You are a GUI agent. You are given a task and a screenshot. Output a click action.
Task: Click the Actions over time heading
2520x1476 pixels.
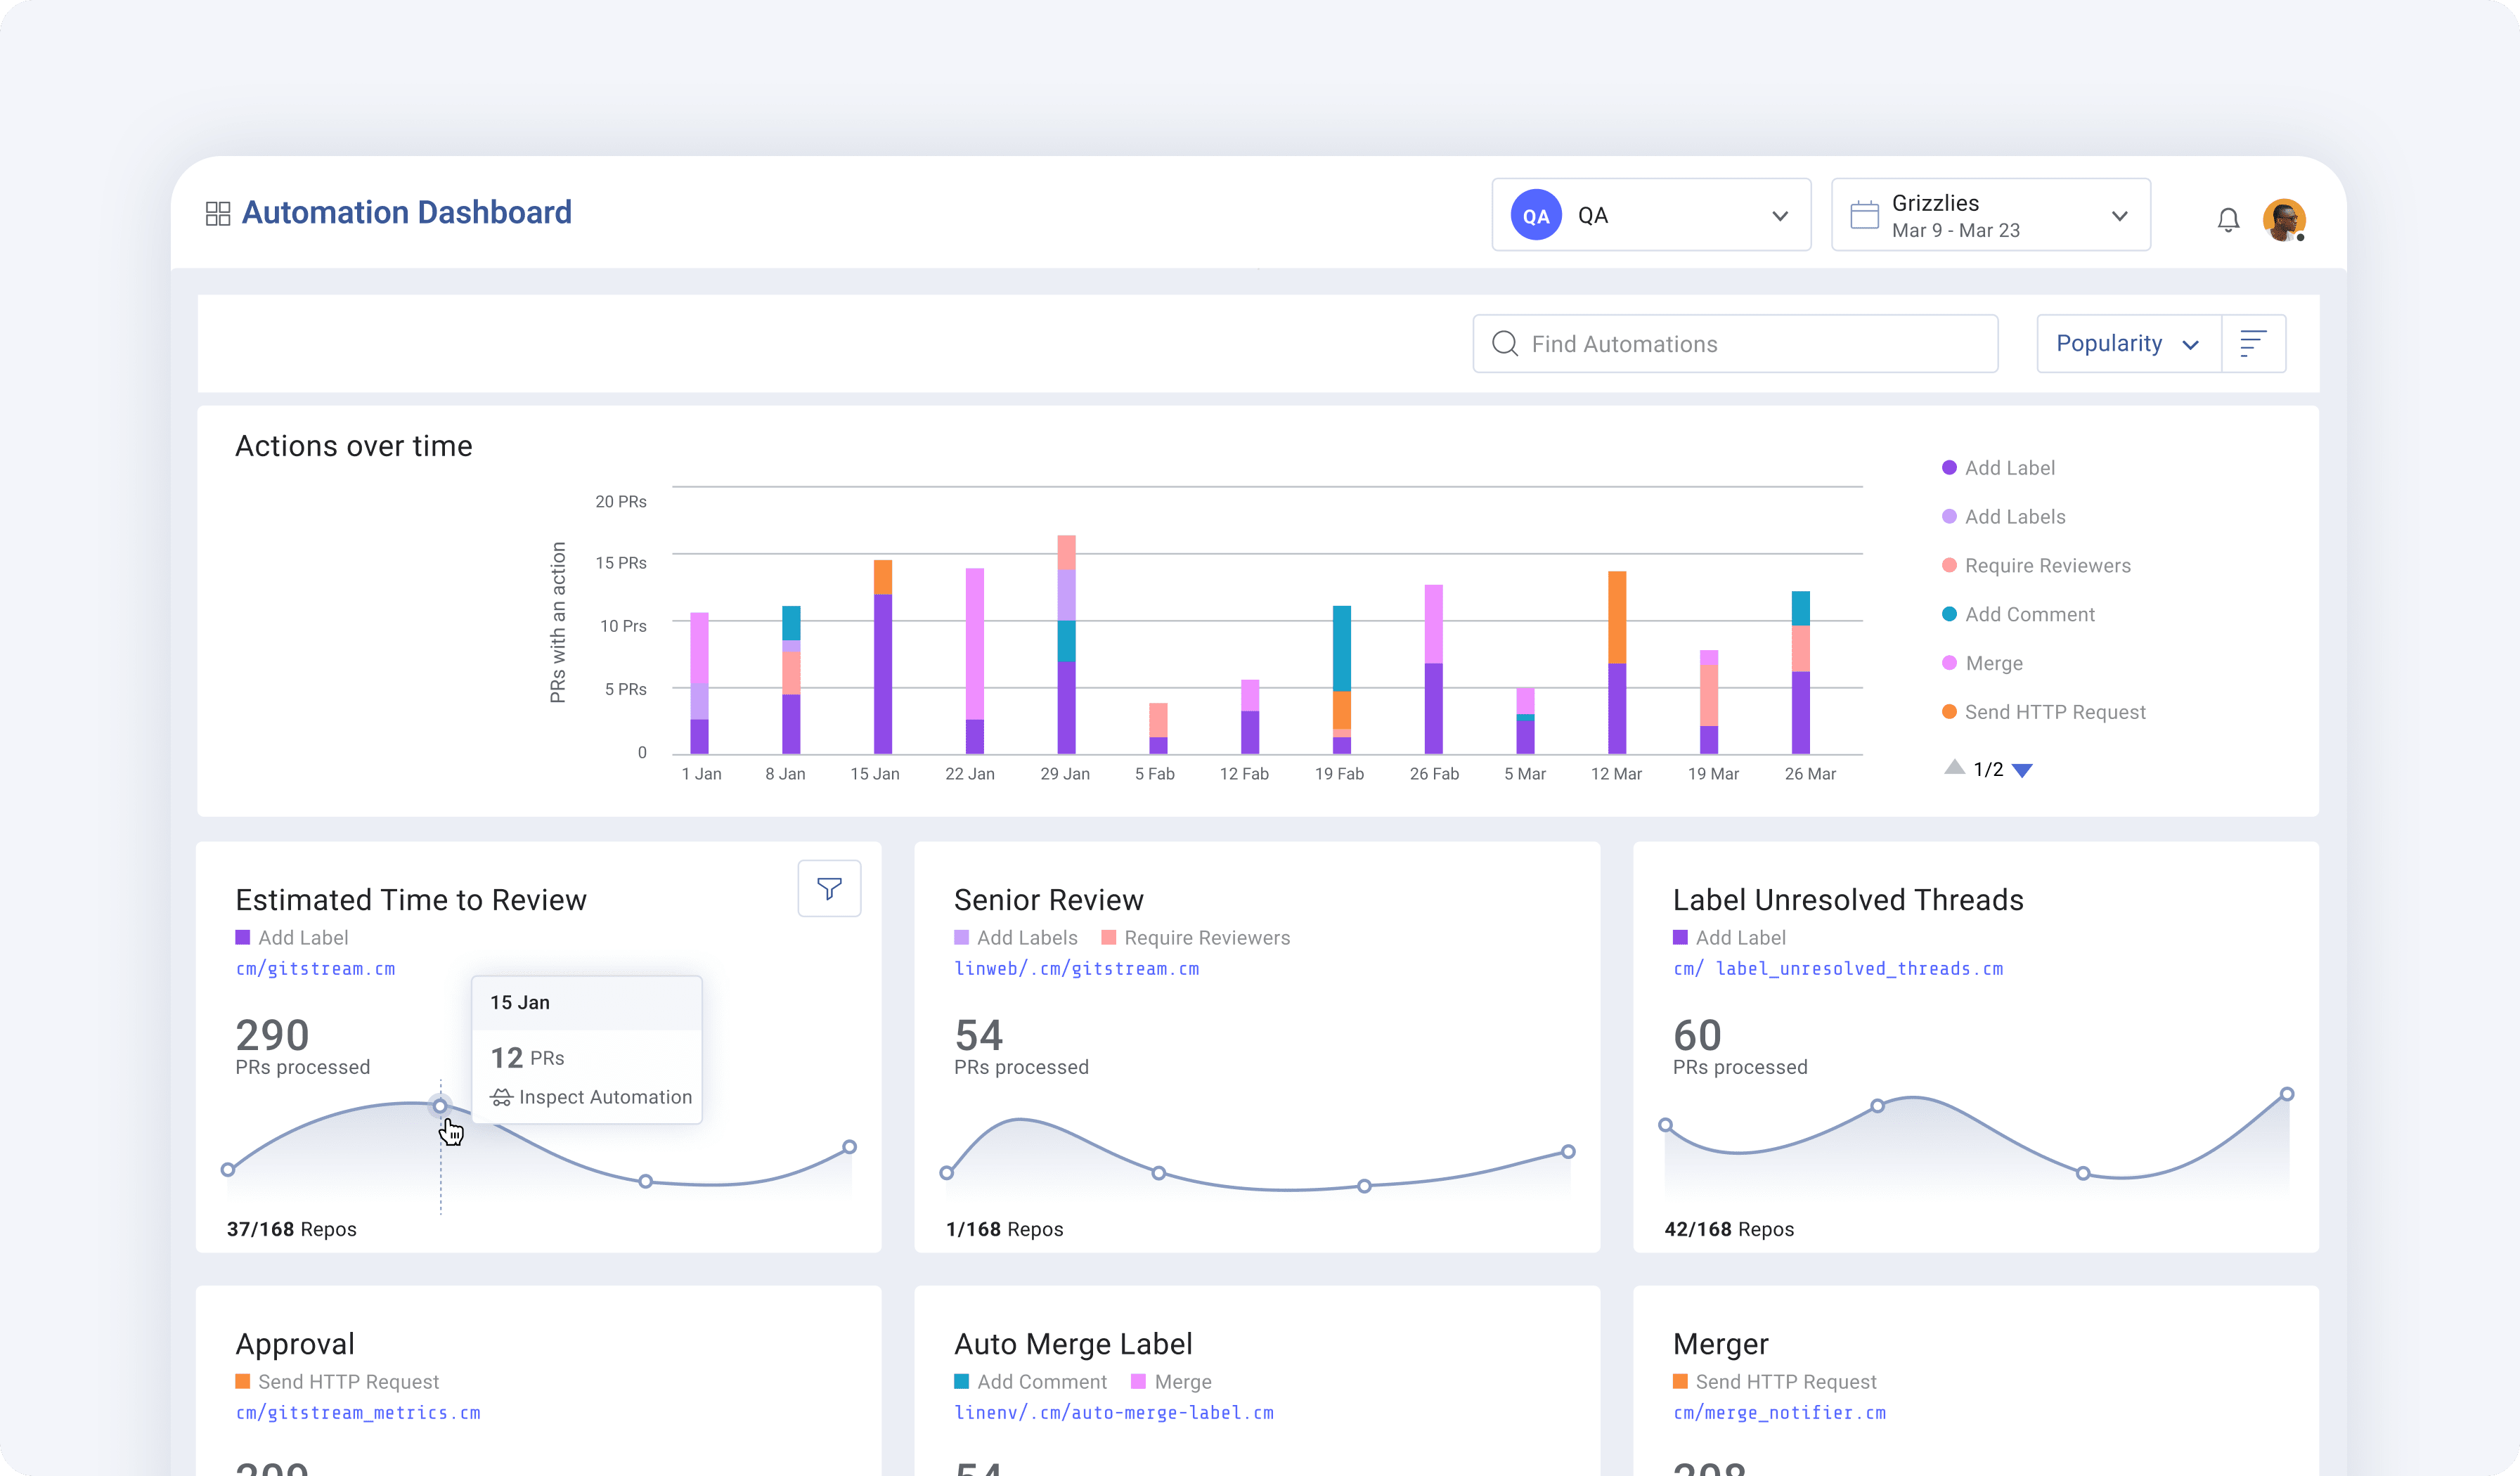pyautogui.click(x=354, y=446)
